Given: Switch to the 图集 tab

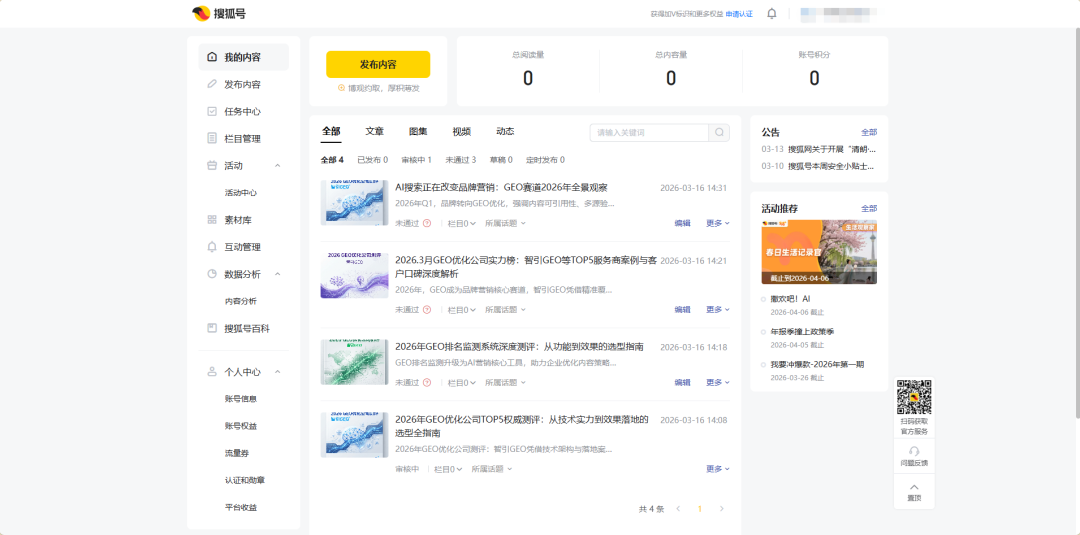Looking at the screenshot, I should pos(418,132).
